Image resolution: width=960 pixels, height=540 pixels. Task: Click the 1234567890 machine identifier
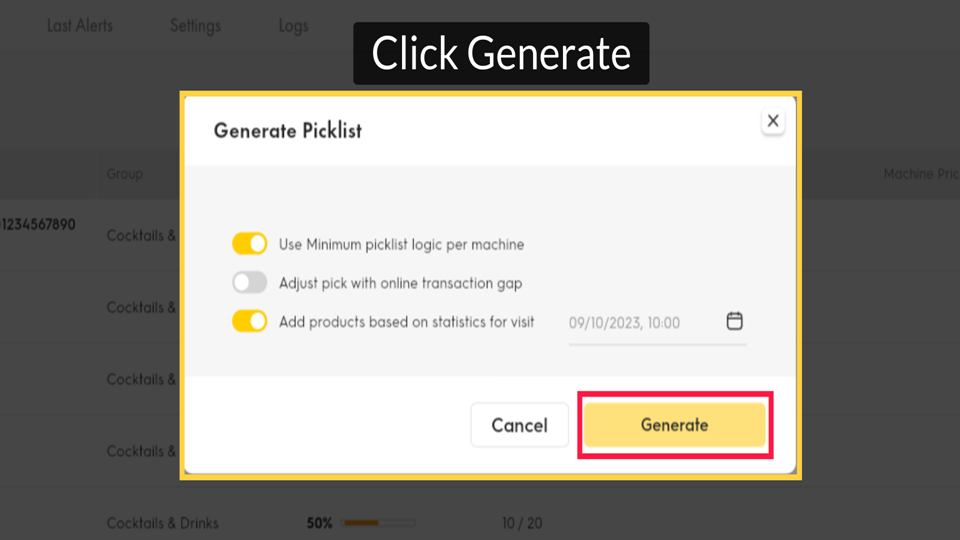tap(38, 225)
